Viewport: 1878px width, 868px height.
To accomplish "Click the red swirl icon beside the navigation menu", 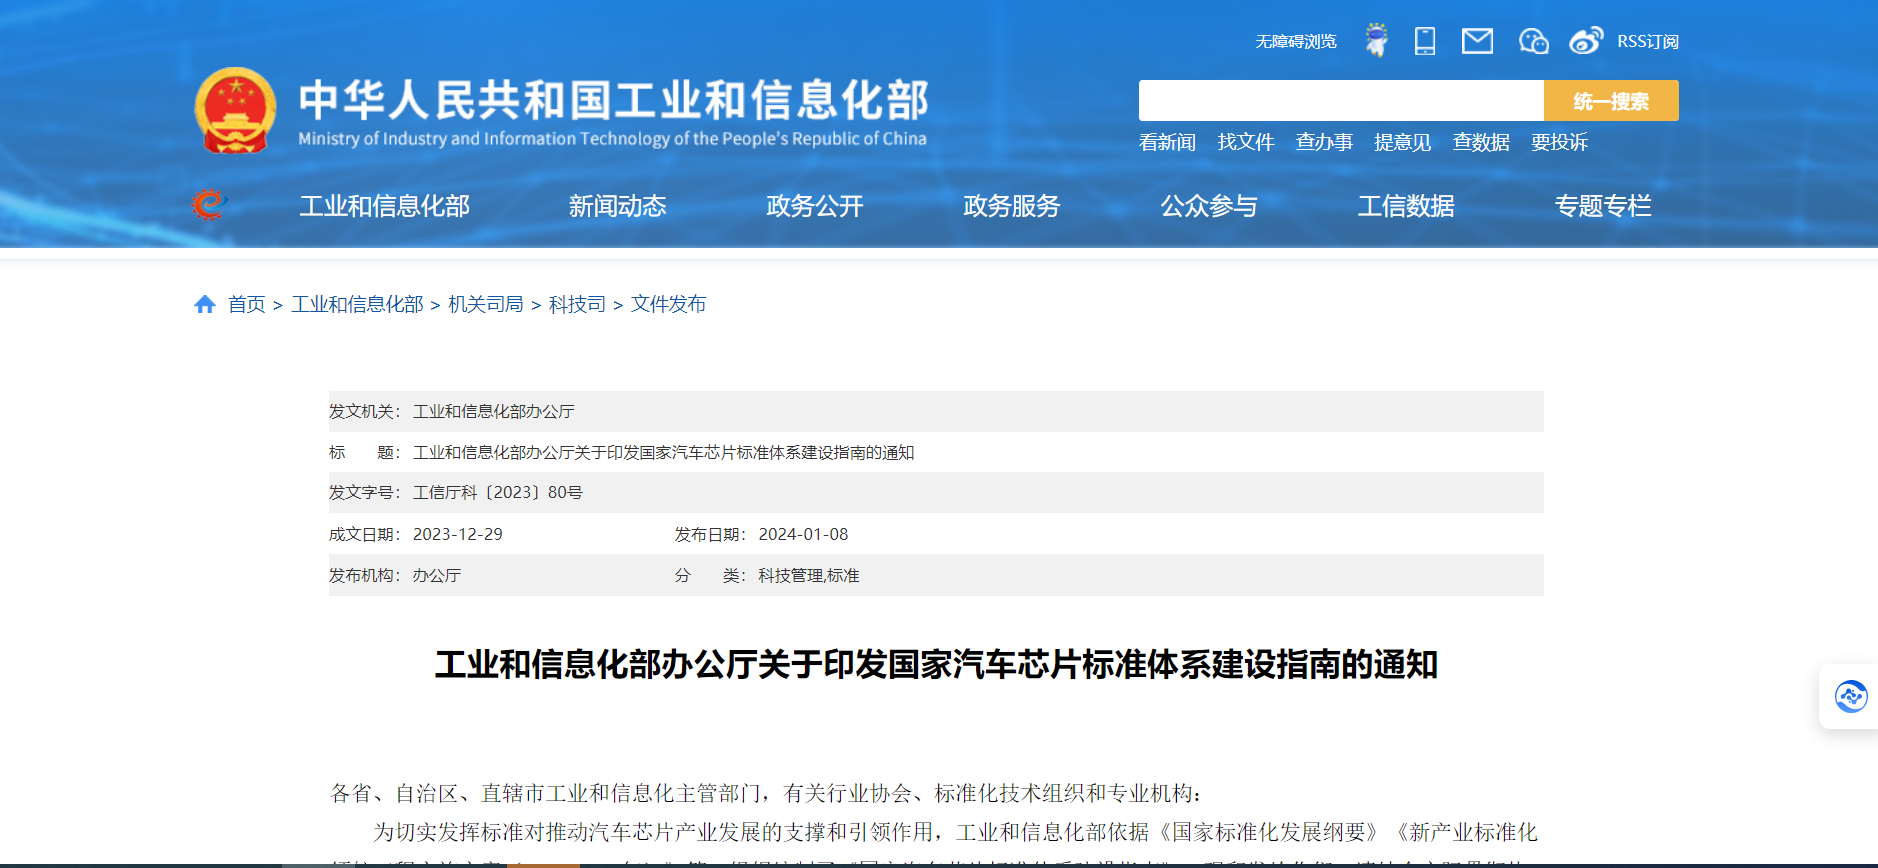I will click(209, 205).
